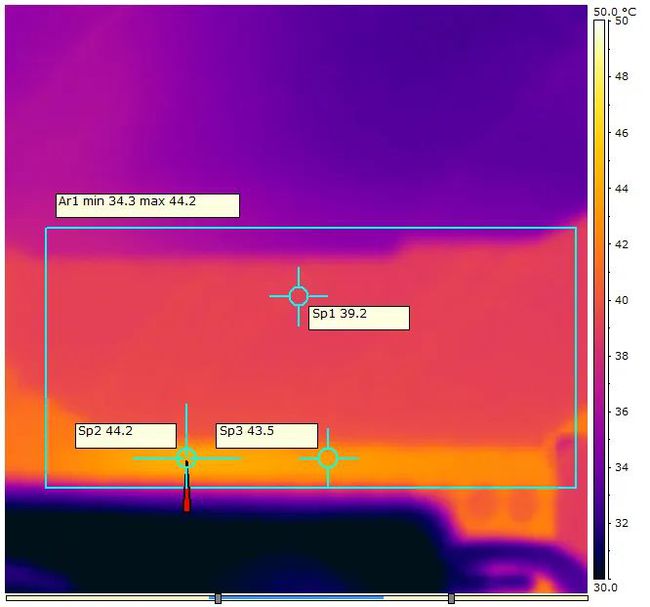Click the 44 tick label on the scale
The image size is (650, 607).
pos(621,188)
